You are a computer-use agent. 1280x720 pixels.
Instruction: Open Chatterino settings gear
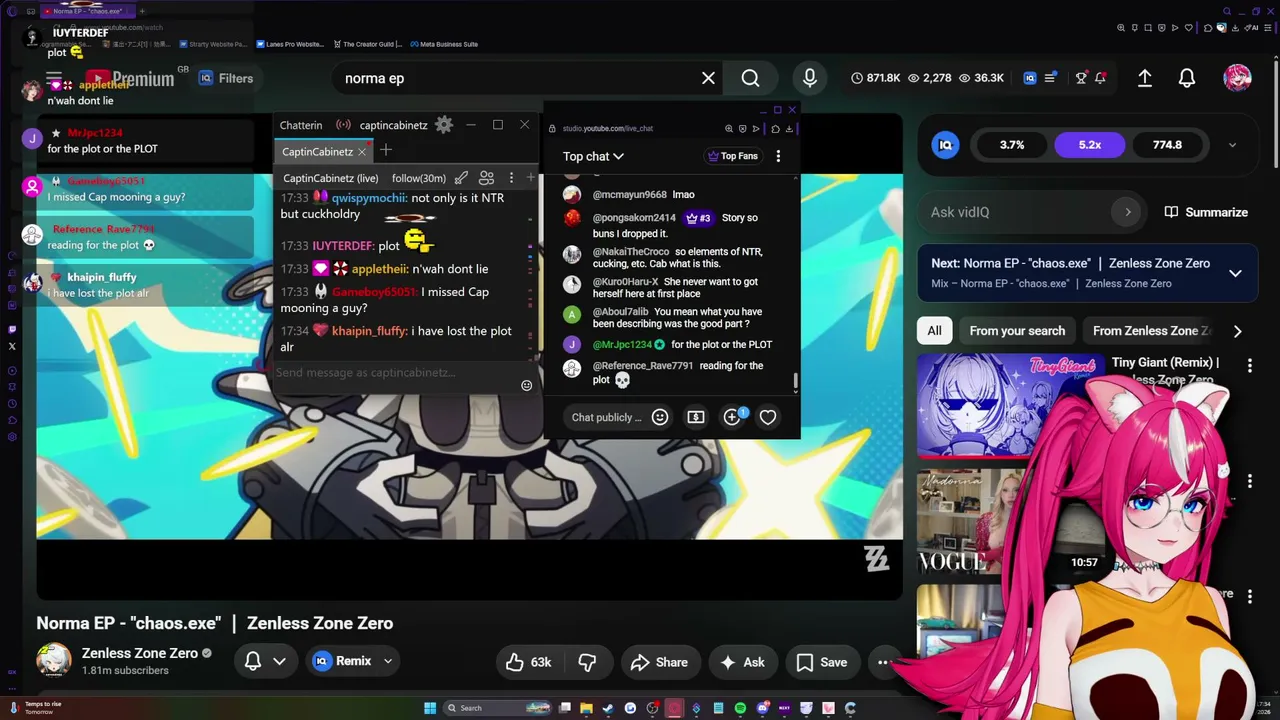point(444,125)
